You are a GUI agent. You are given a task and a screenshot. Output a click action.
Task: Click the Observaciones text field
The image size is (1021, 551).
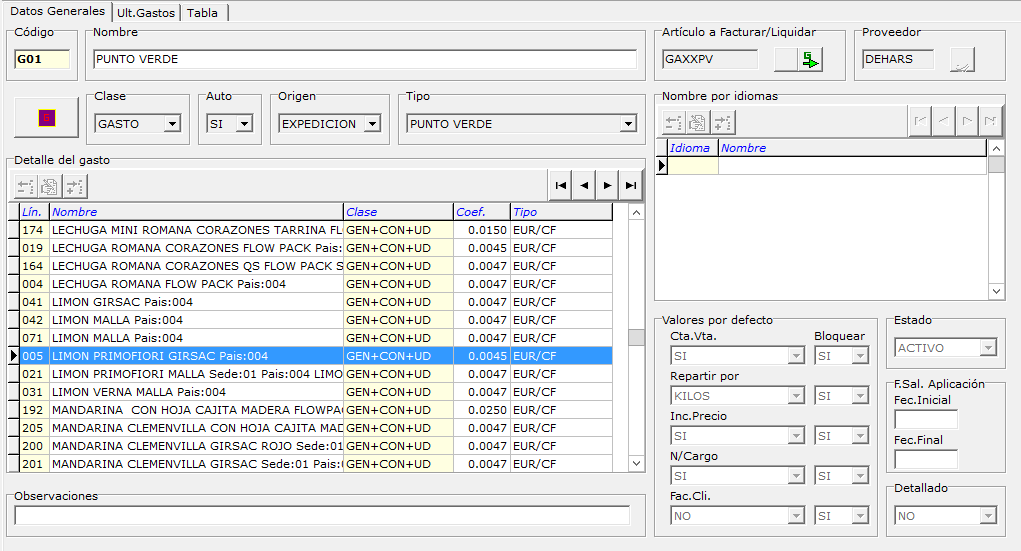click(322, 515)
